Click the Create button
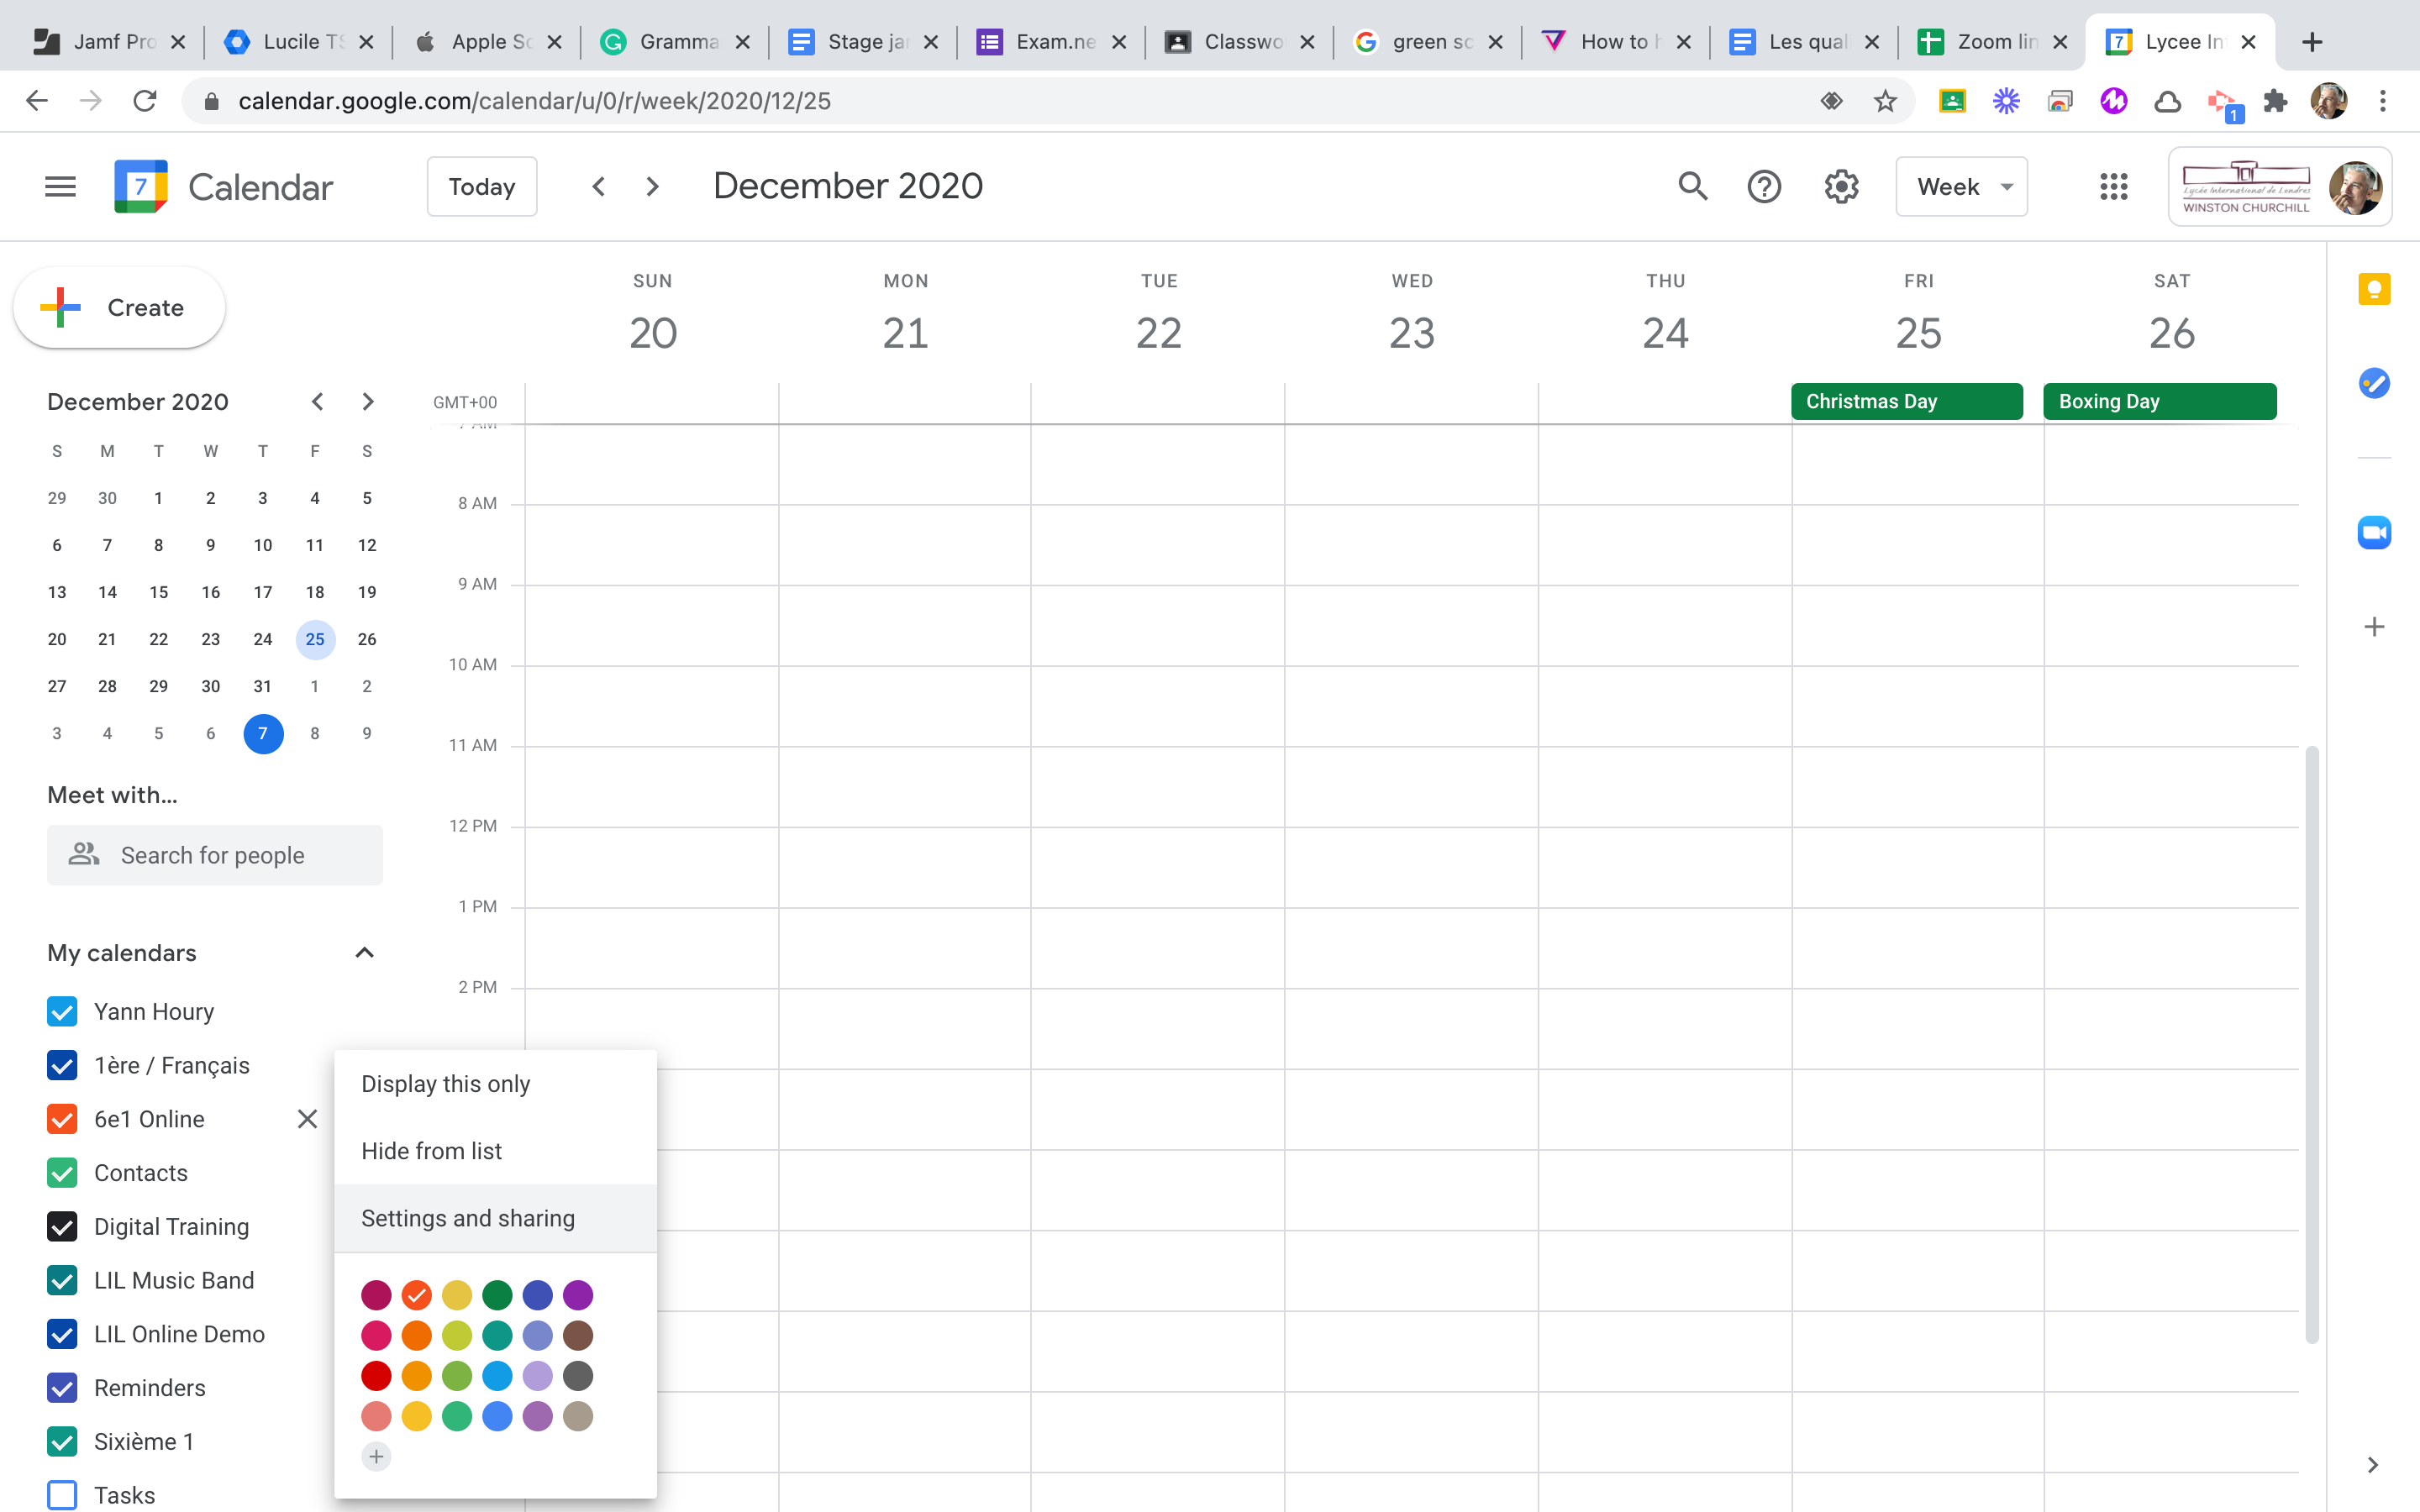 (119, 307)
